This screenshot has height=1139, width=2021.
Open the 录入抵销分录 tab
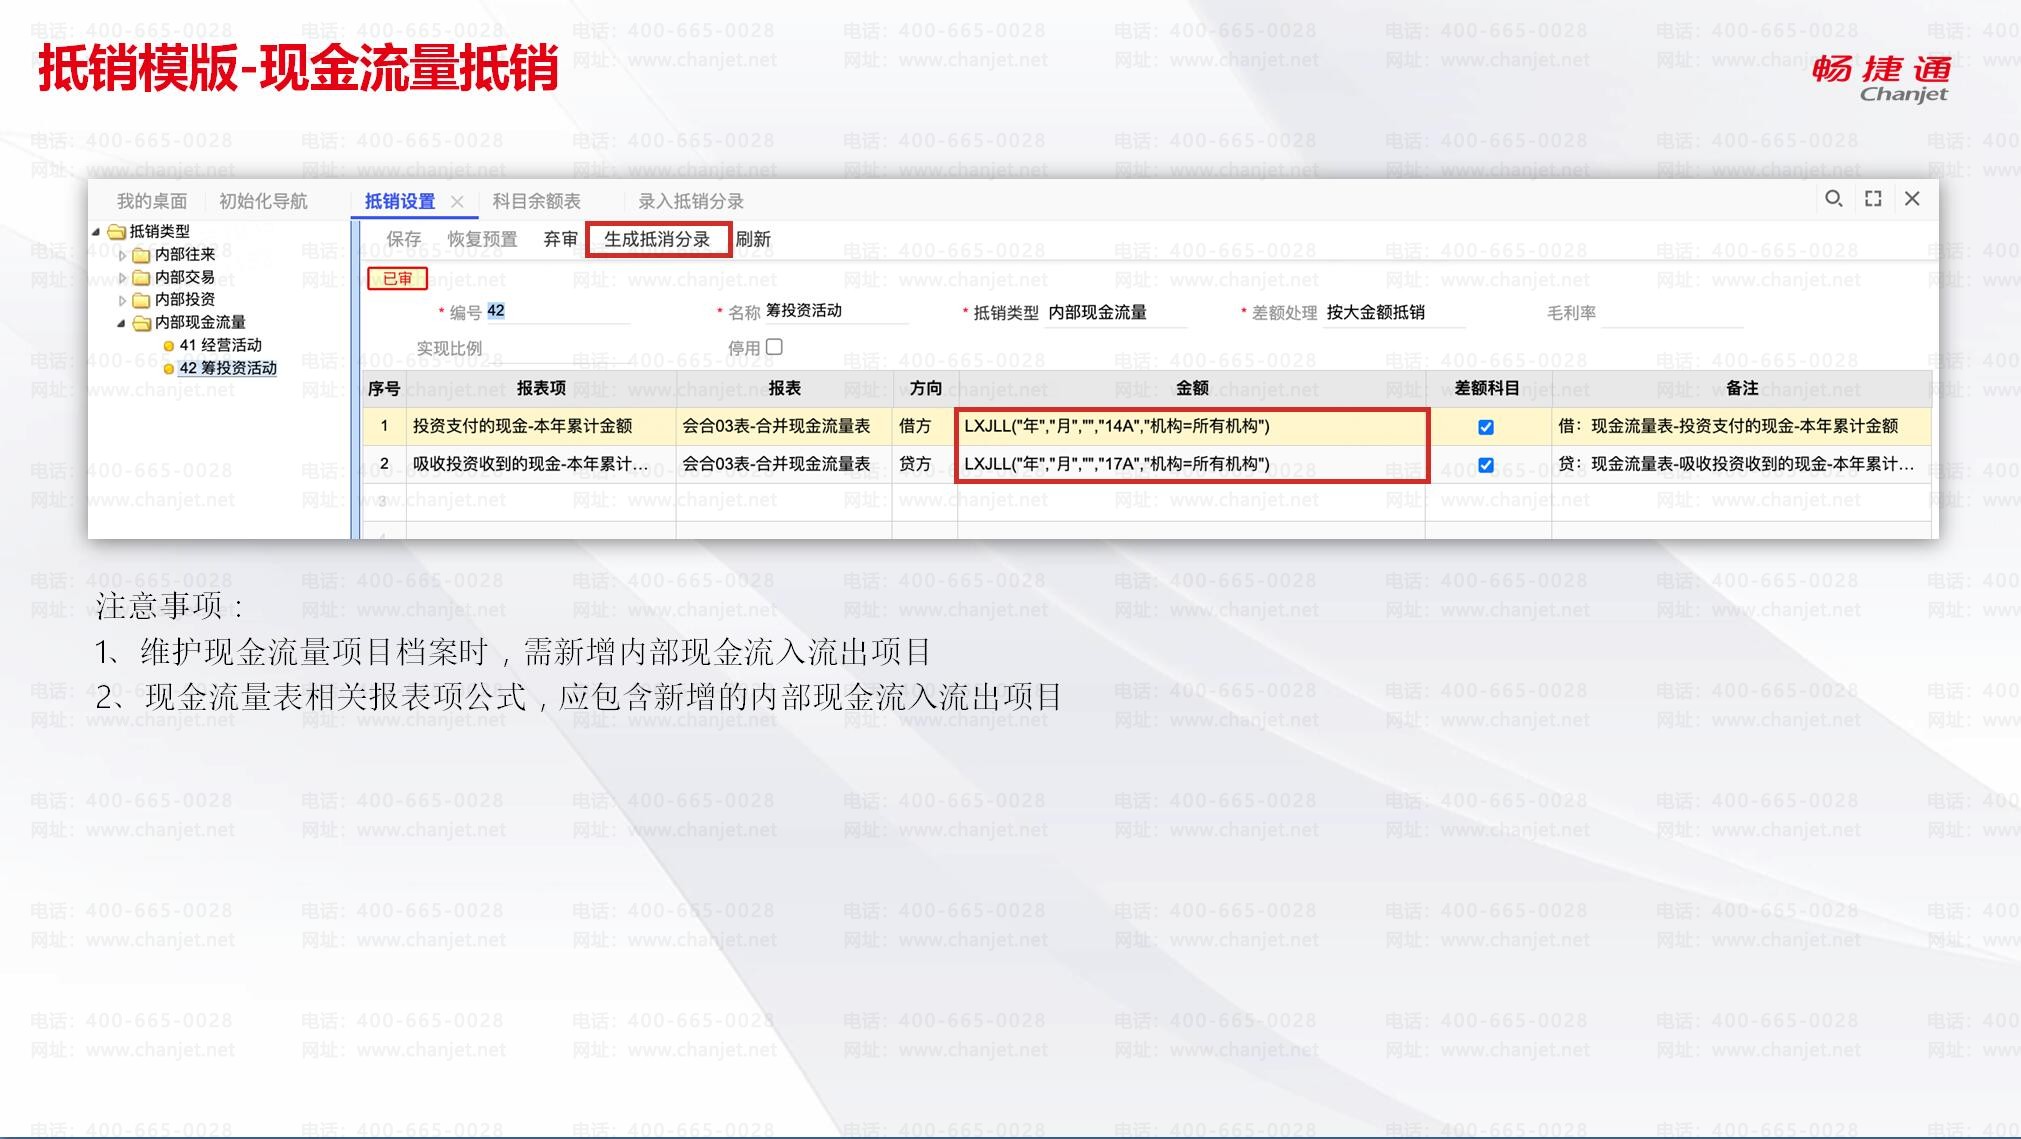point(690,202)
